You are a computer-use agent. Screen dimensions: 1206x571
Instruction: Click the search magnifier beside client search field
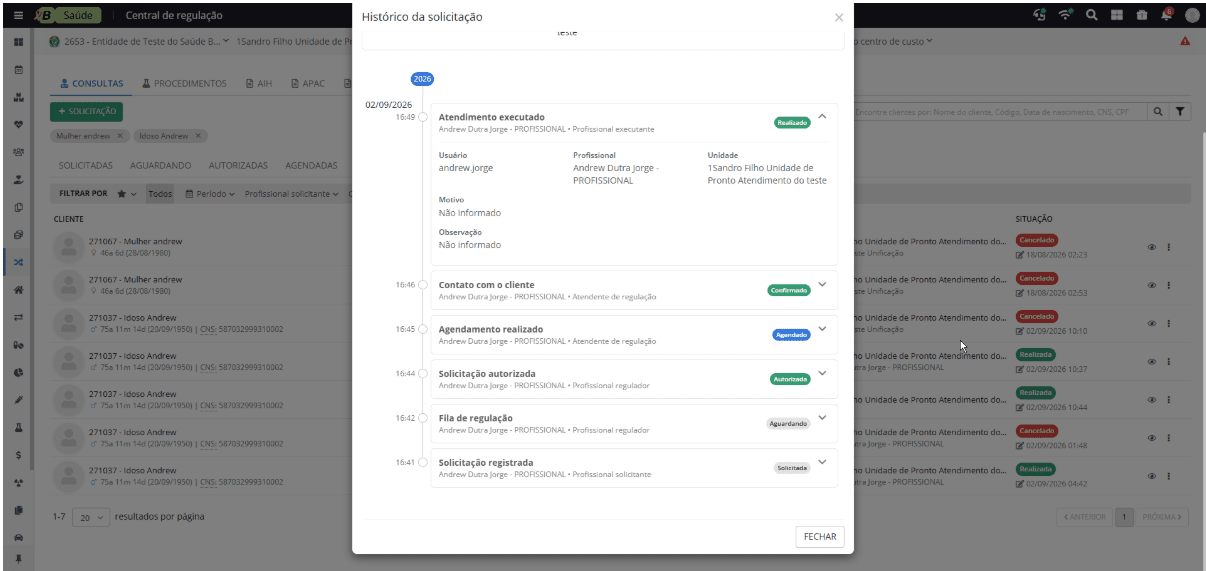[1158, 112]
